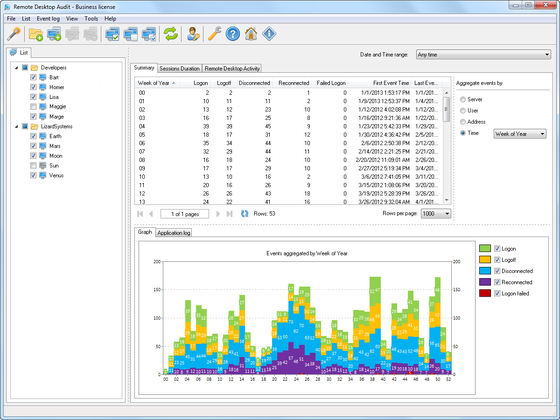Image resolution: width=560 pixels, height=420 pixels.
Task: Click the blue diamond info icon
Action: (x=269, y=34)
